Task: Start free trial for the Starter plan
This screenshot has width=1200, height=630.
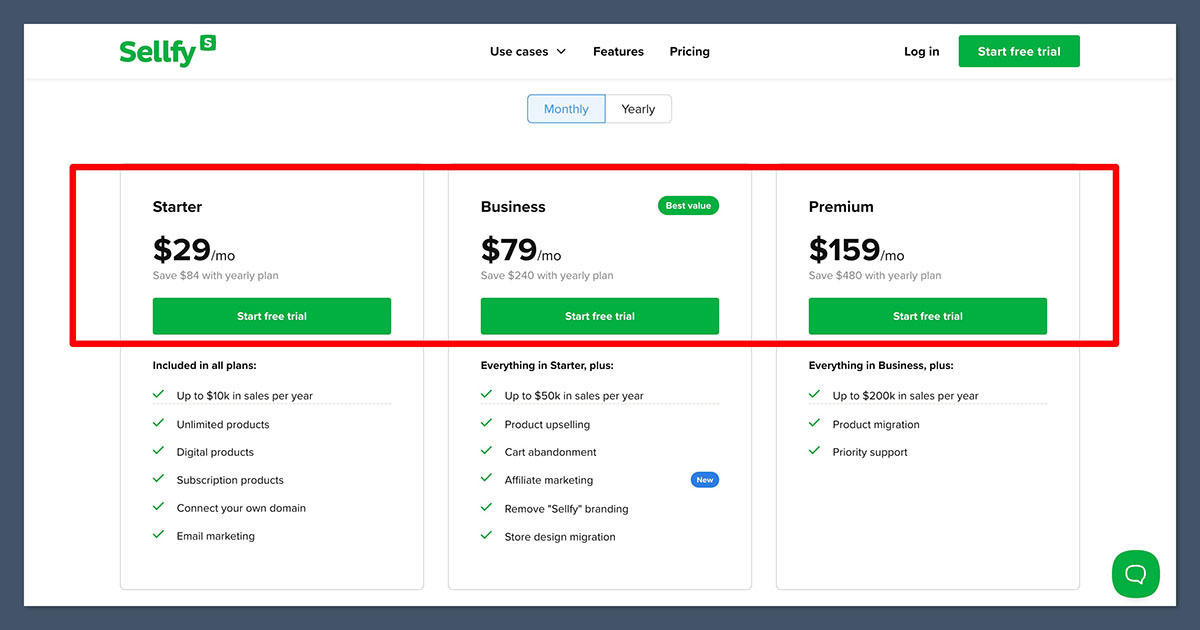Action: 271,315
